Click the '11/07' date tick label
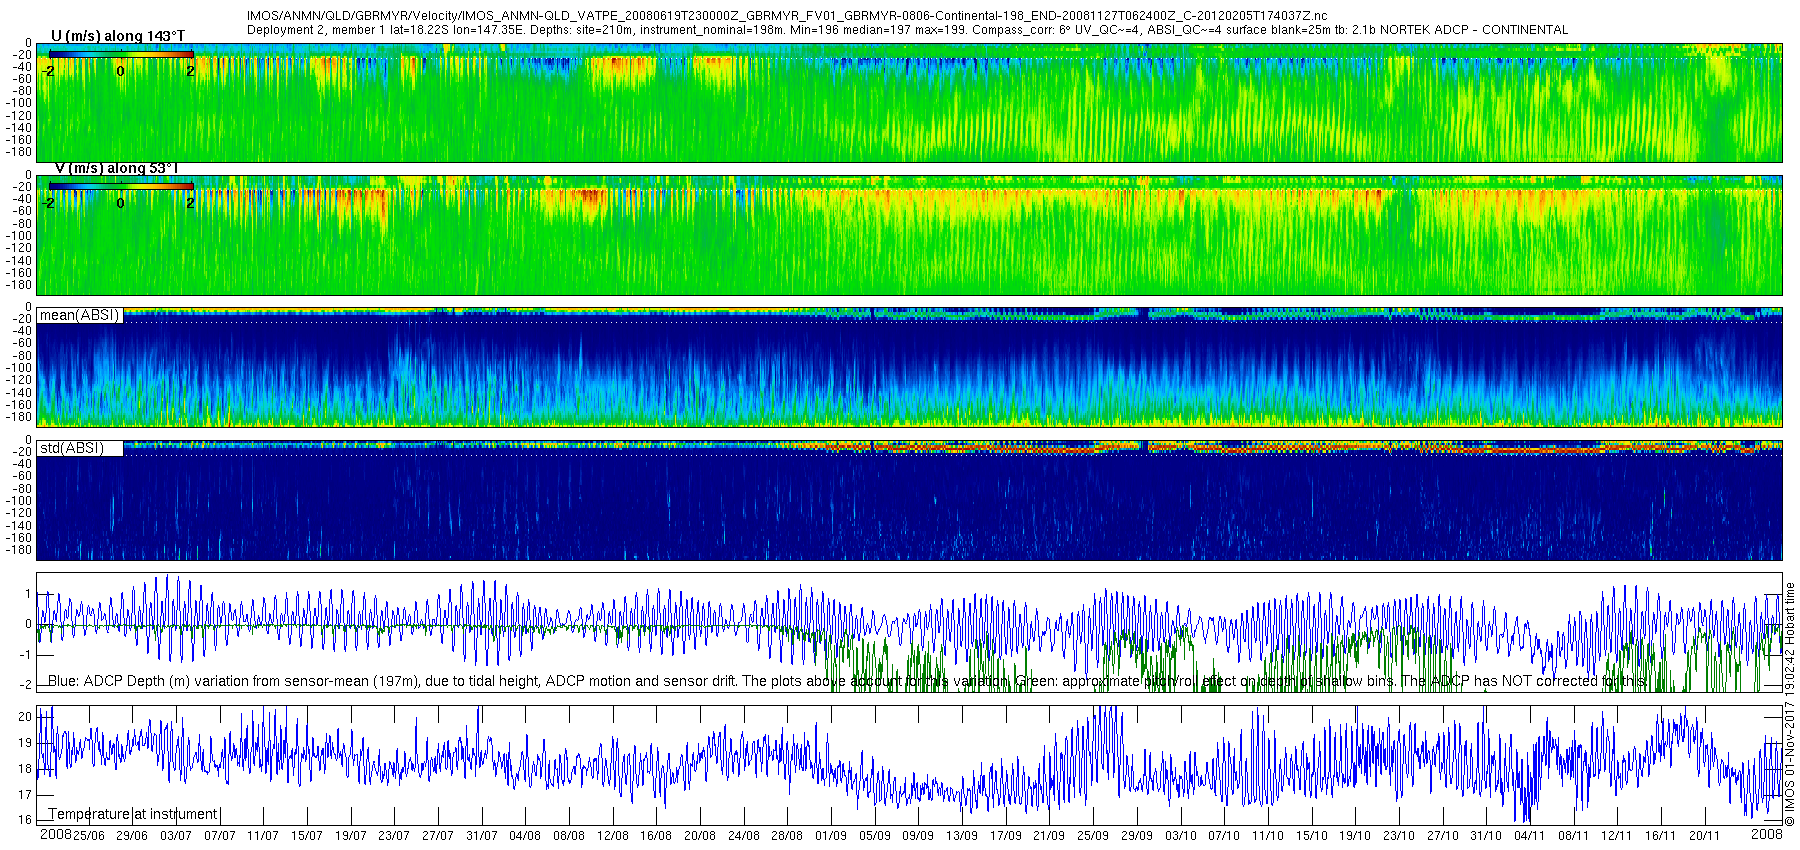This screenshot has height=850, width=1800. [263, 835]
